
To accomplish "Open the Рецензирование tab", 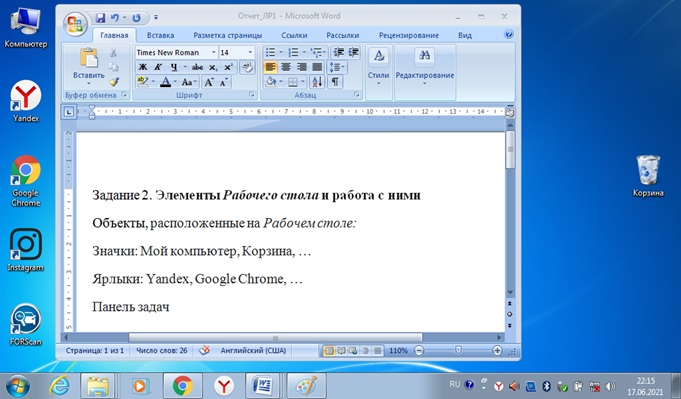I will tap(409, 35).
